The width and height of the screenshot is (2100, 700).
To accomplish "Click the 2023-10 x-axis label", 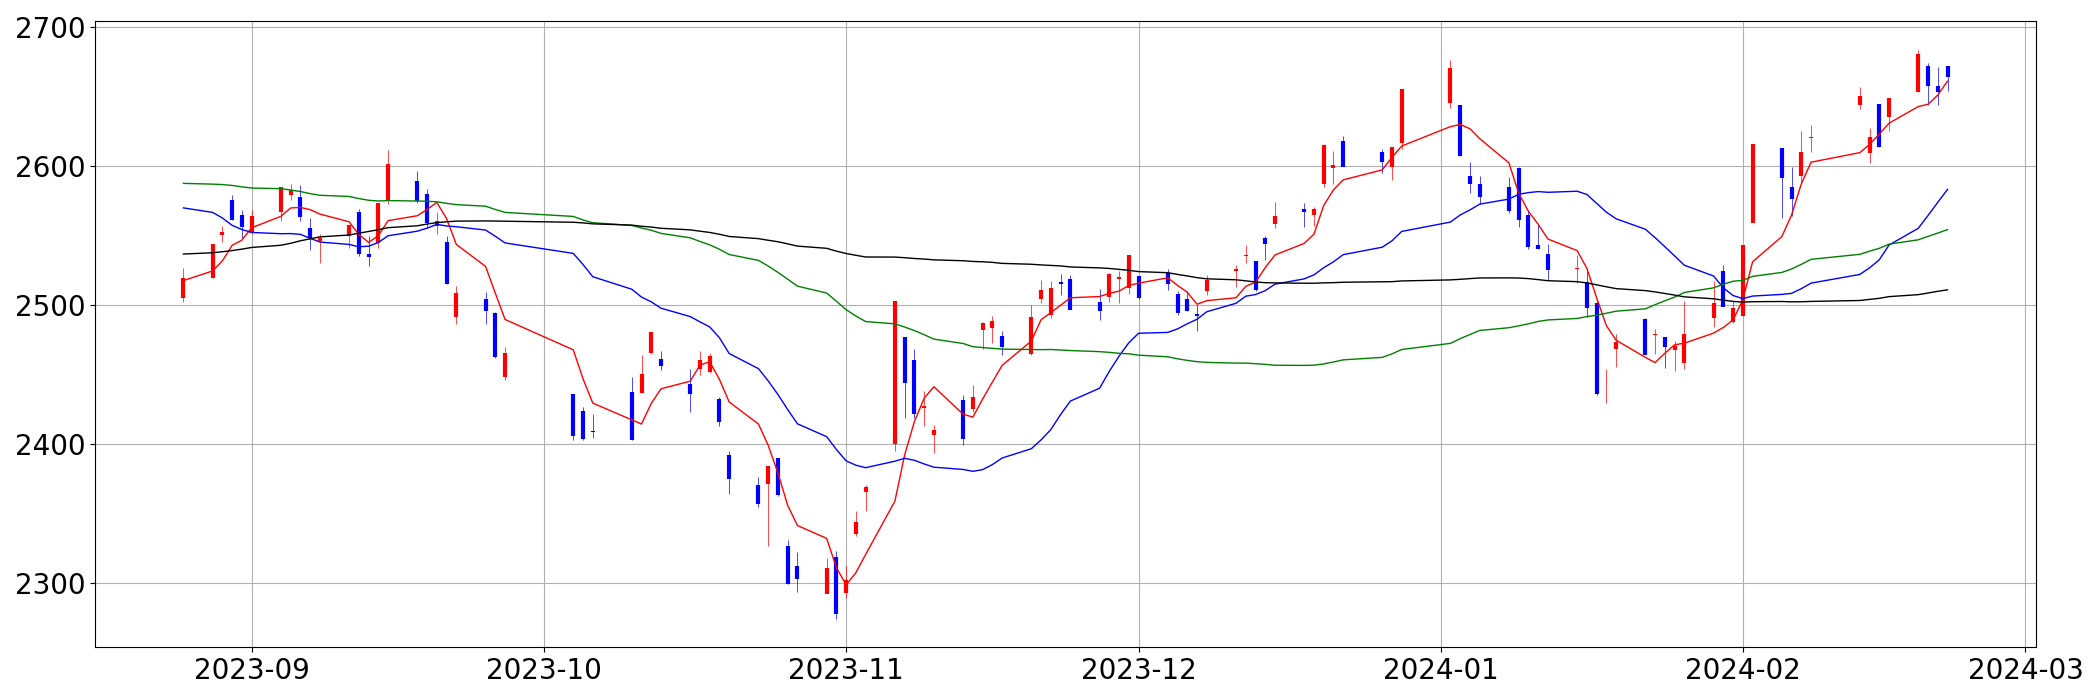I will tap(544, 669).
